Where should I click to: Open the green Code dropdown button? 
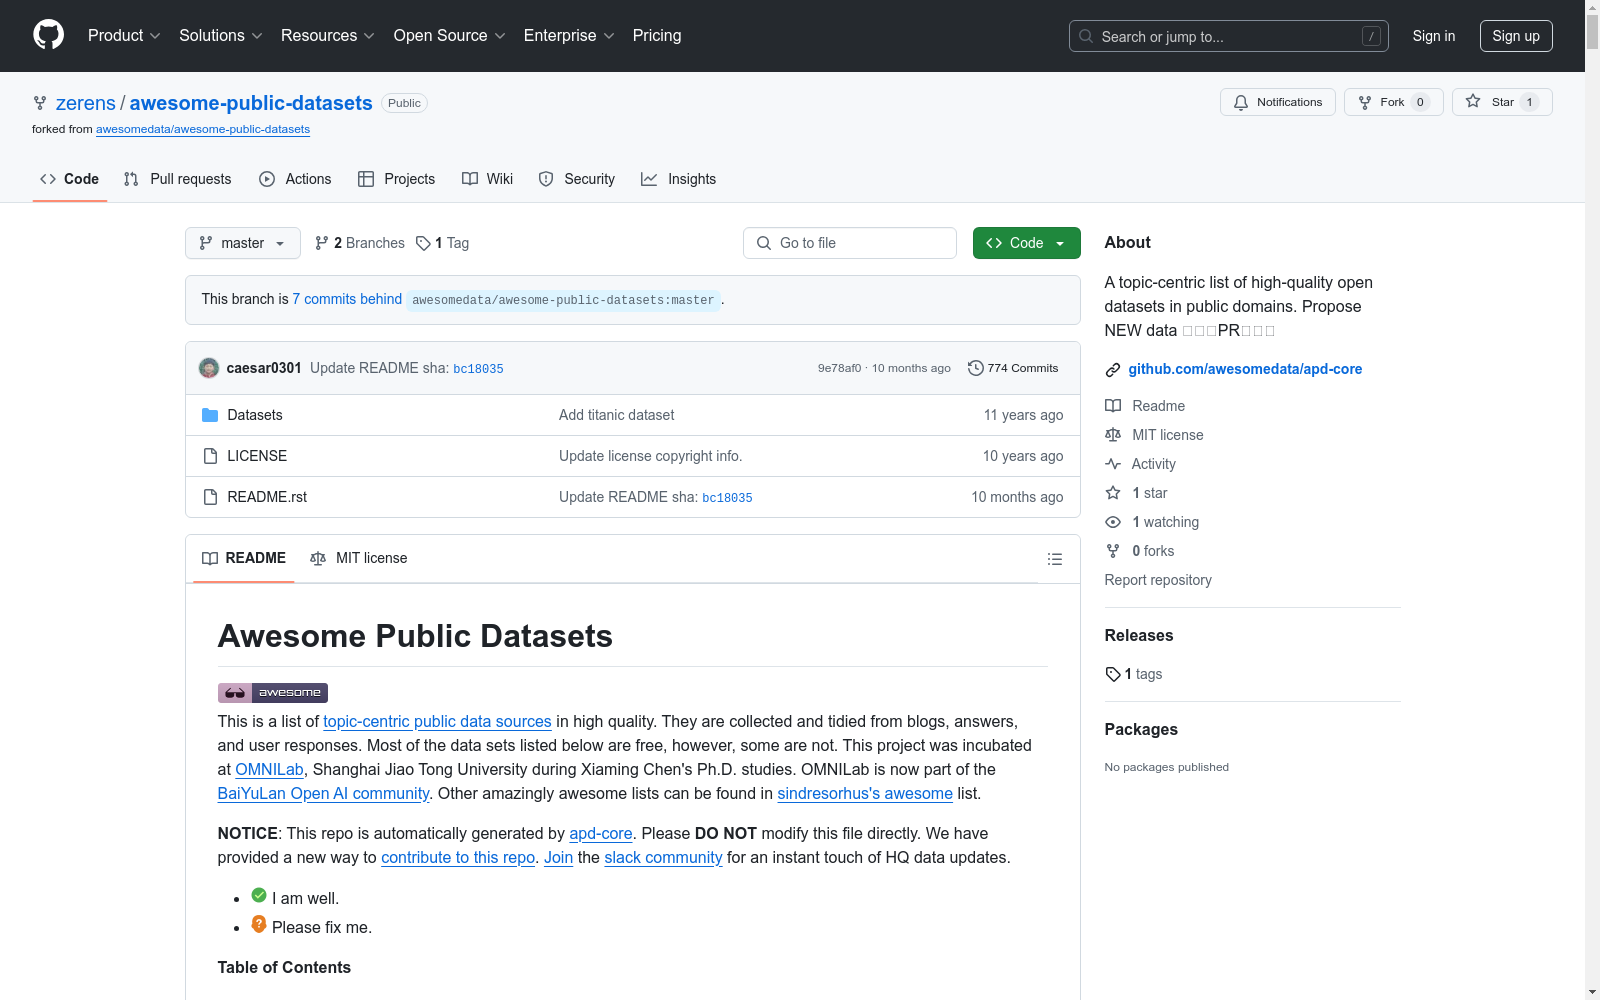(x=1027, y=243)
